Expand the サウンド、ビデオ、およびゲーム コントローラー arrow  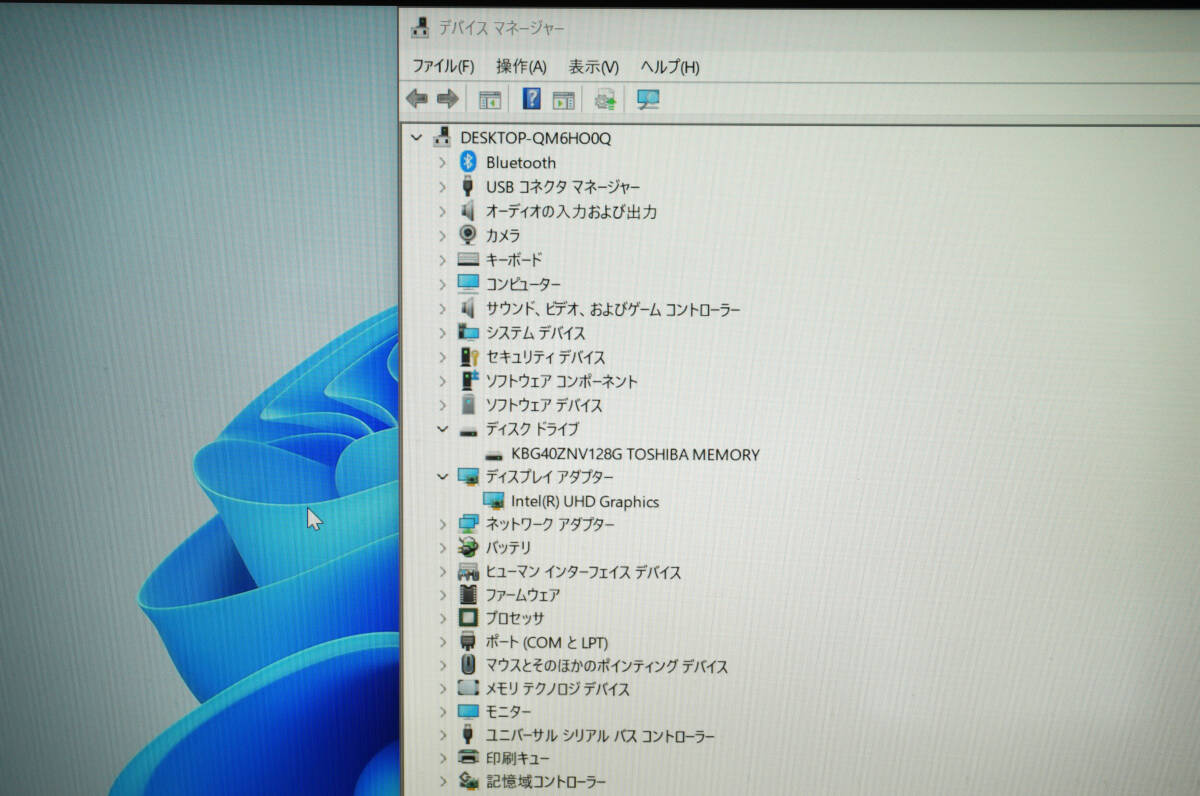[x=442, y=309]
